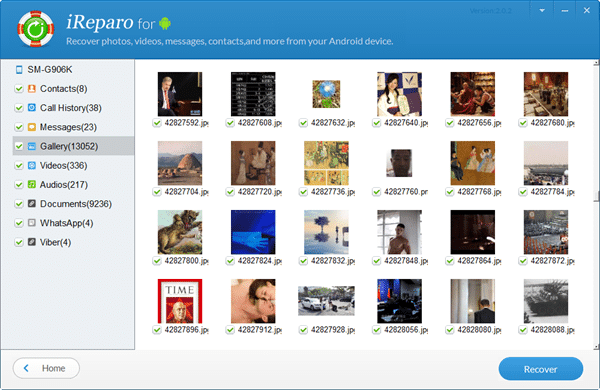Screen dimensions: 600x390
Task: Uncheck the Viber(4) checkbox
Action: click(x=19, y=242)
